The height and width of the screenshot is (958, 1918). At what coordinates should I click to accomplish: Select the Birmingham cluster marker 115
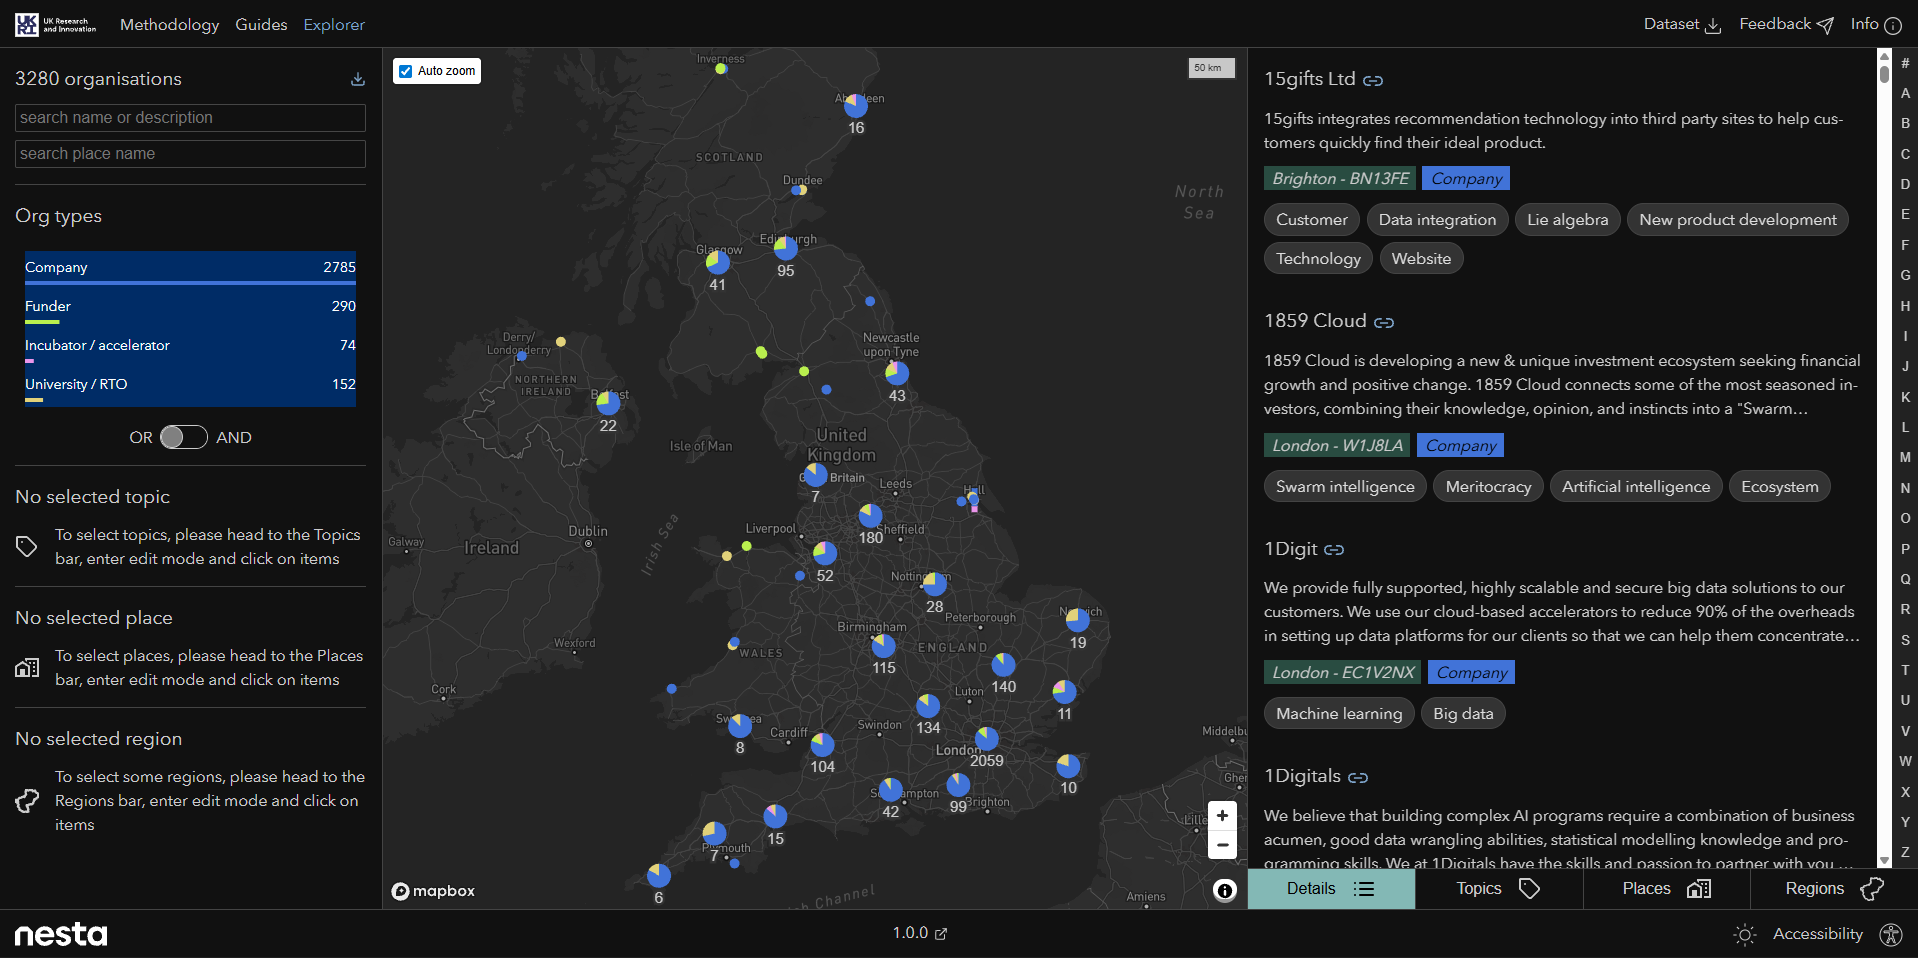[x=884, y=646]
